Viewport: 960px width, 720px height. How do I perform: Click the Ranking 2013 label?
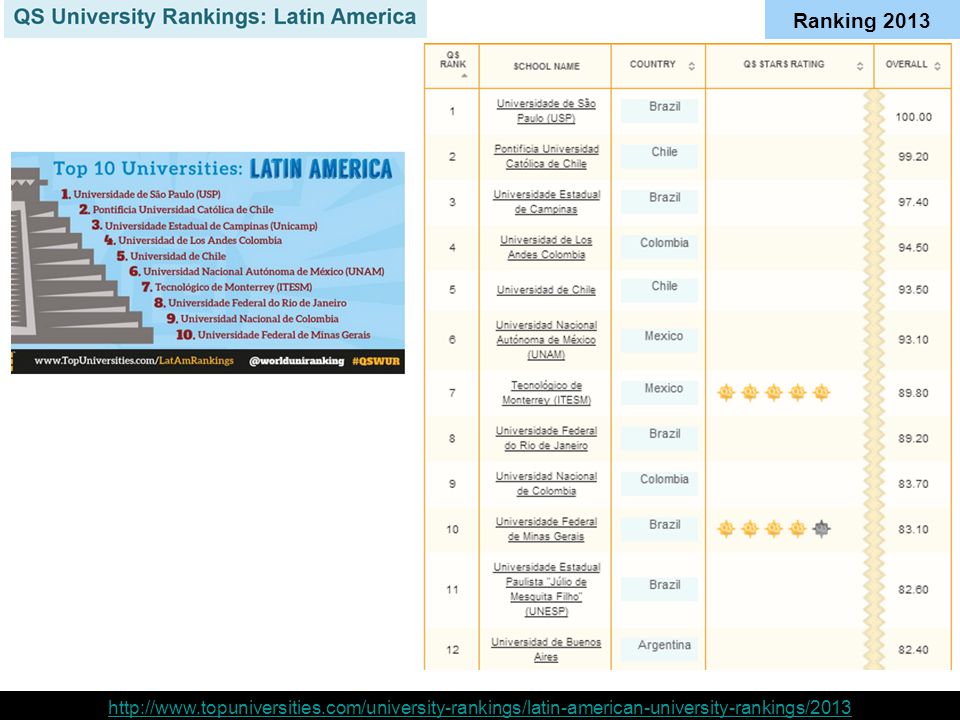(861, 21)
